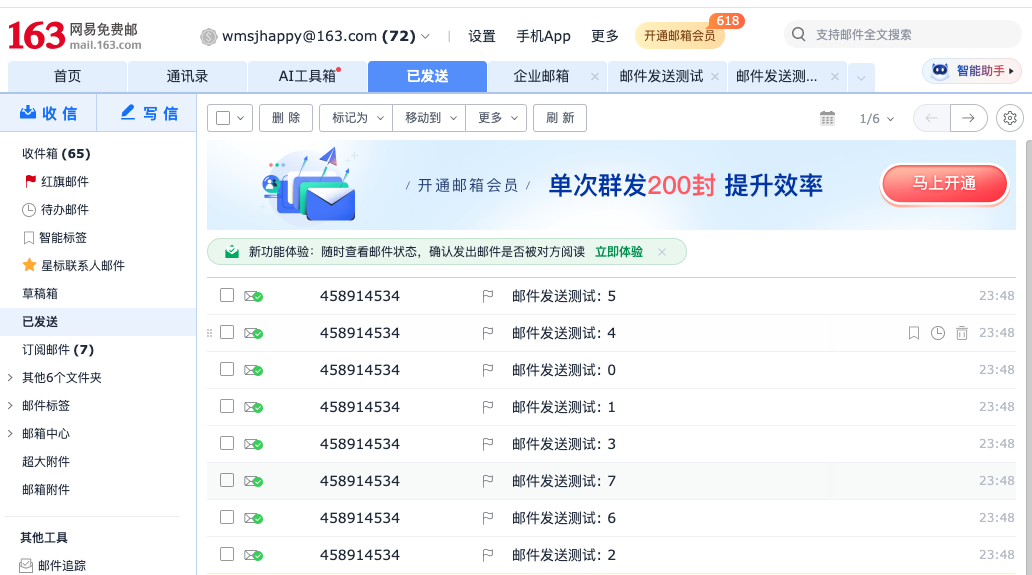Image resolution: width=1032 pixels, height=575 pixels.
Task: Click the calendar date filter icon
Action: pos(827,118)
